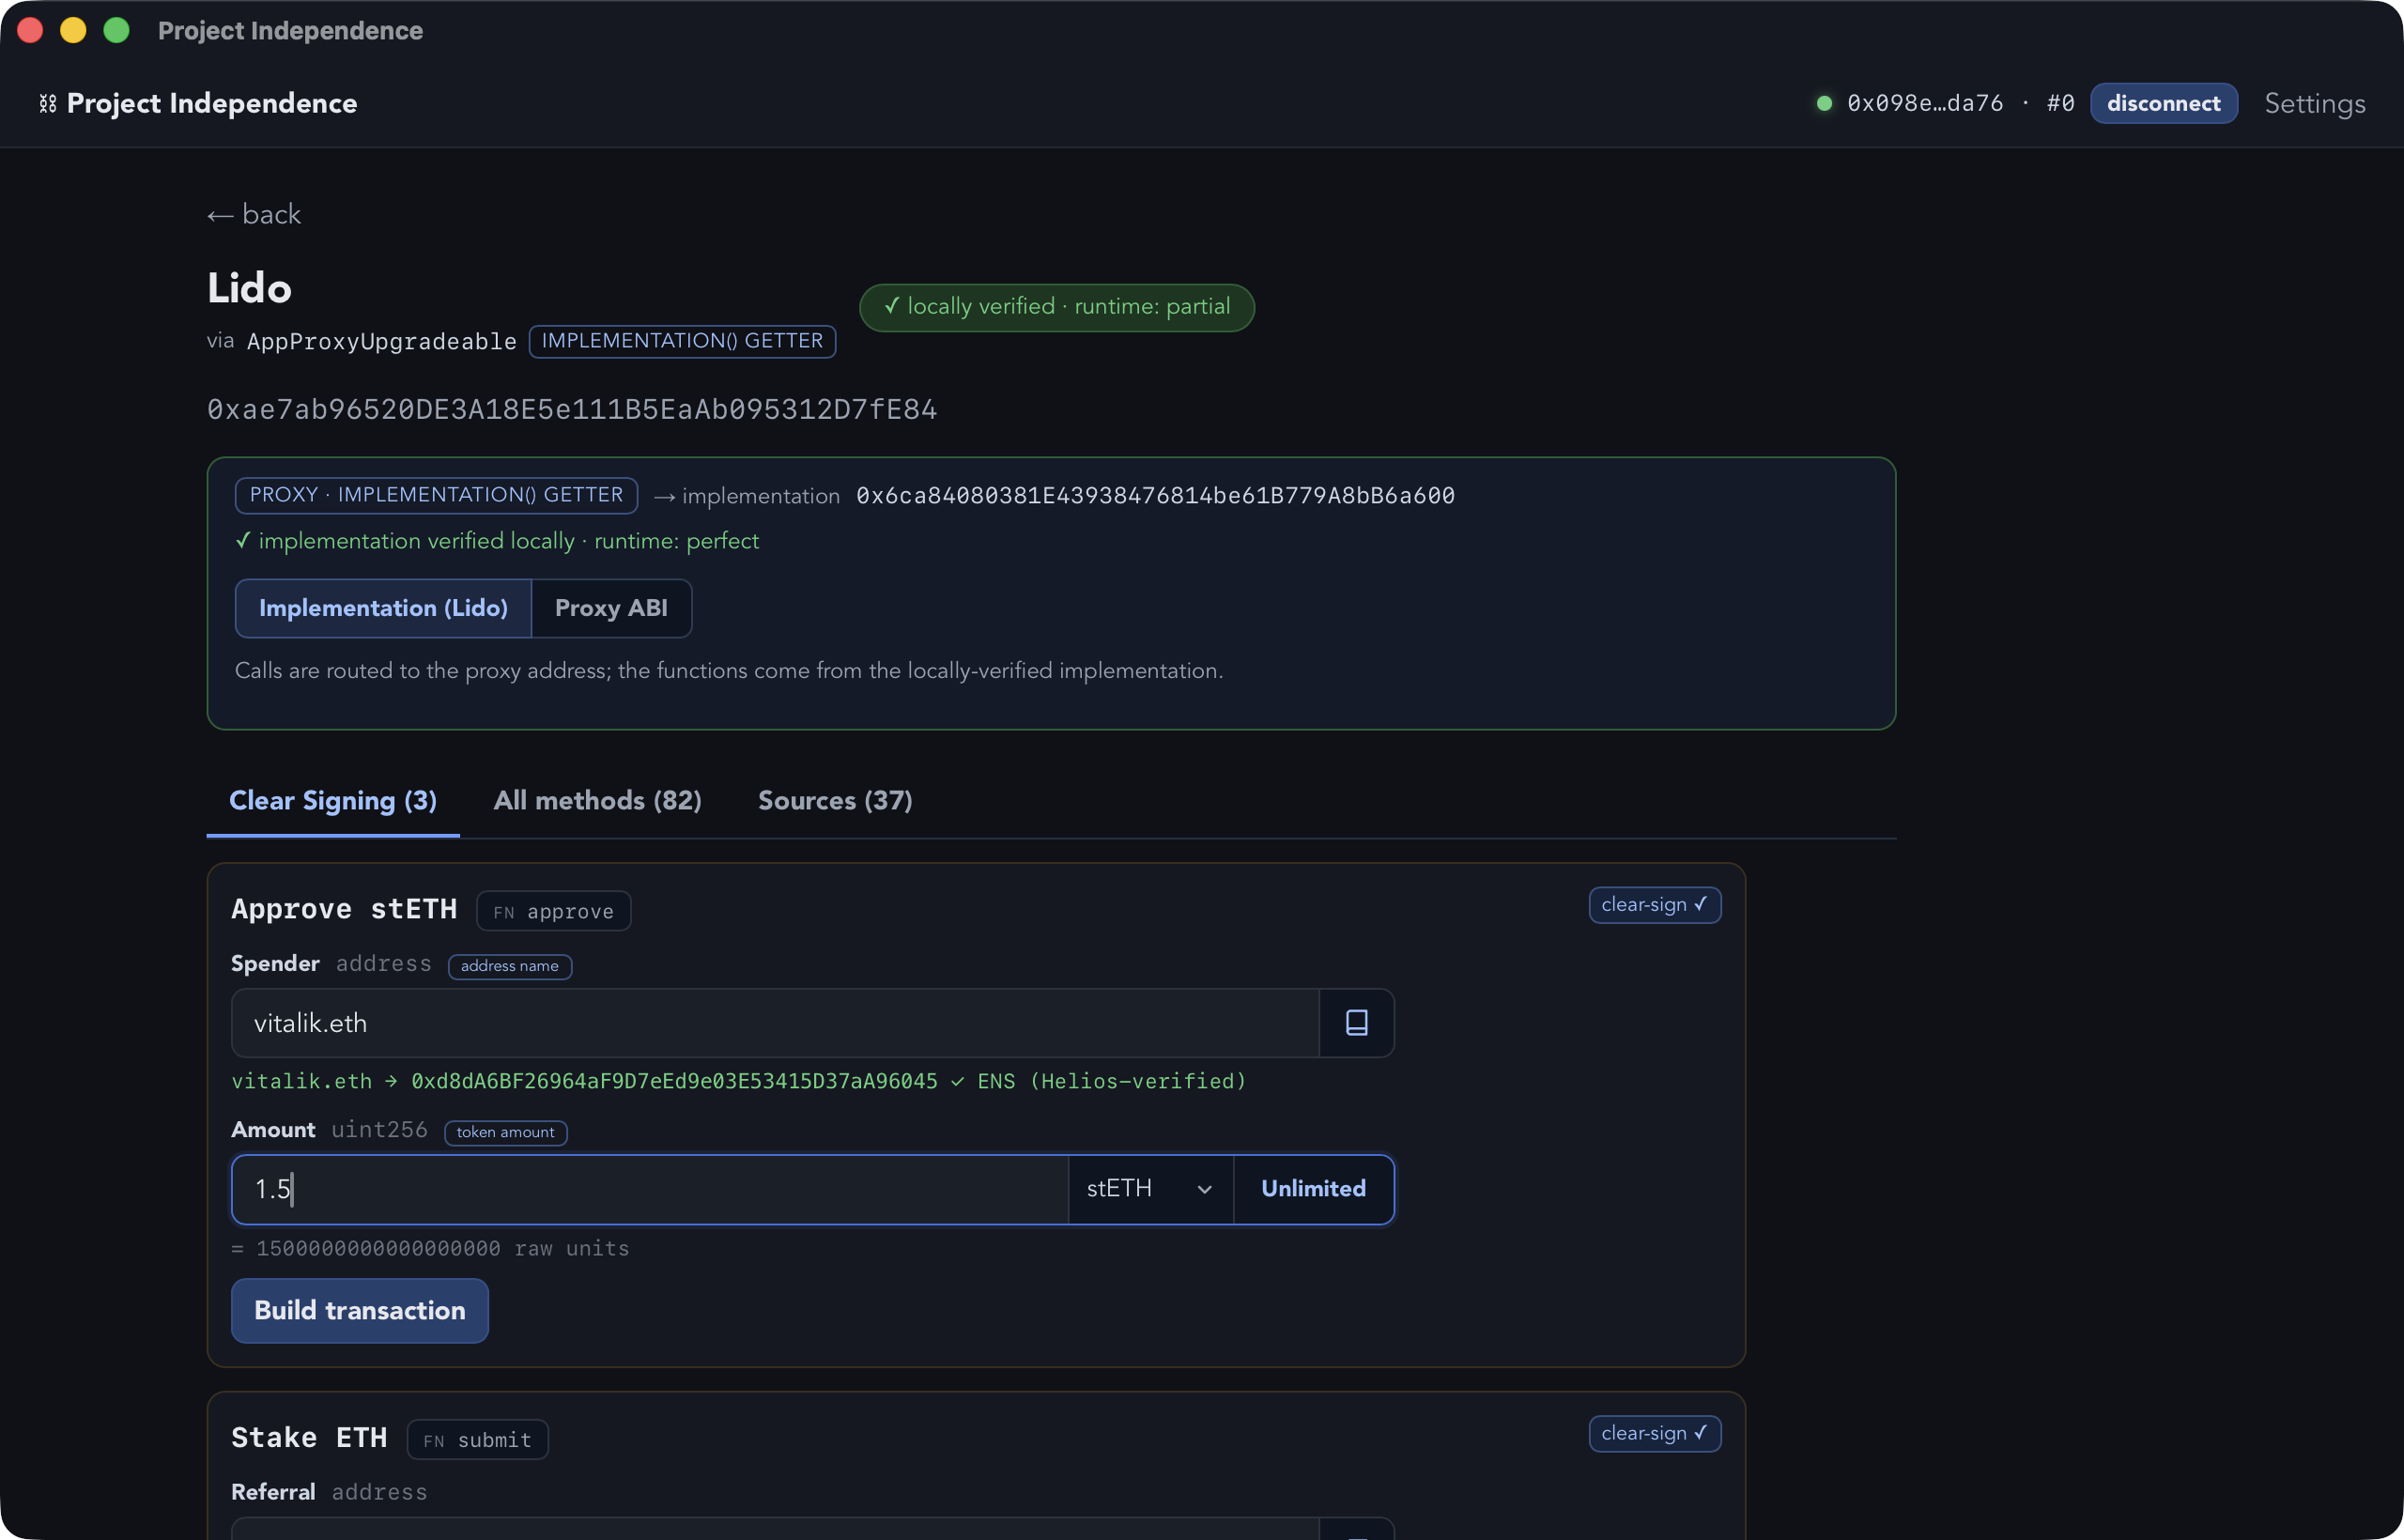Screen dimensions: 2404x1540
Task: Go back using the ← back link
Action: (254, 214)
